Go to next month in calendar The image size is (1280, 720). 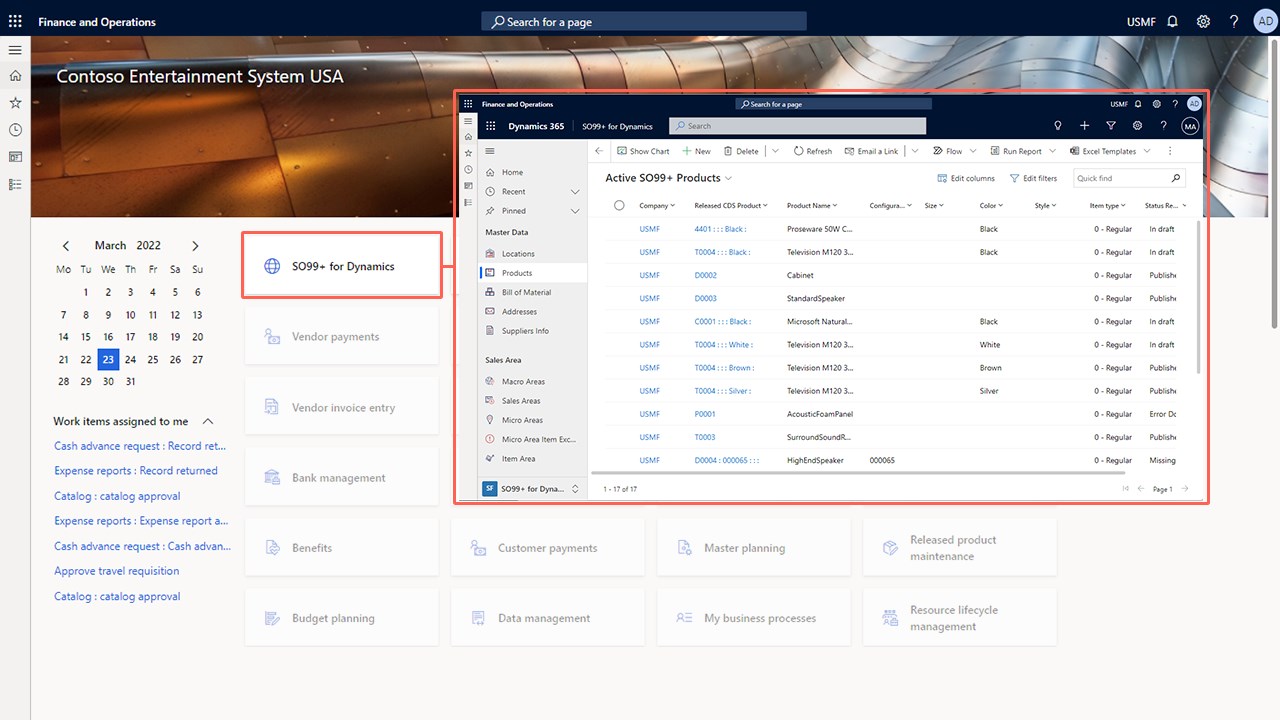coord(195,246)
